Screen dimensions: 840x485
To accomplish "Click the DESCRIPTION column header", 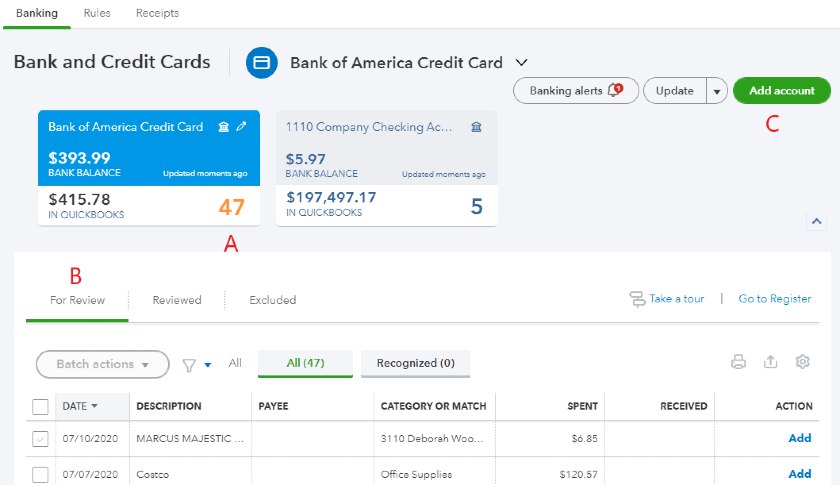I will [x=169, y=406].
